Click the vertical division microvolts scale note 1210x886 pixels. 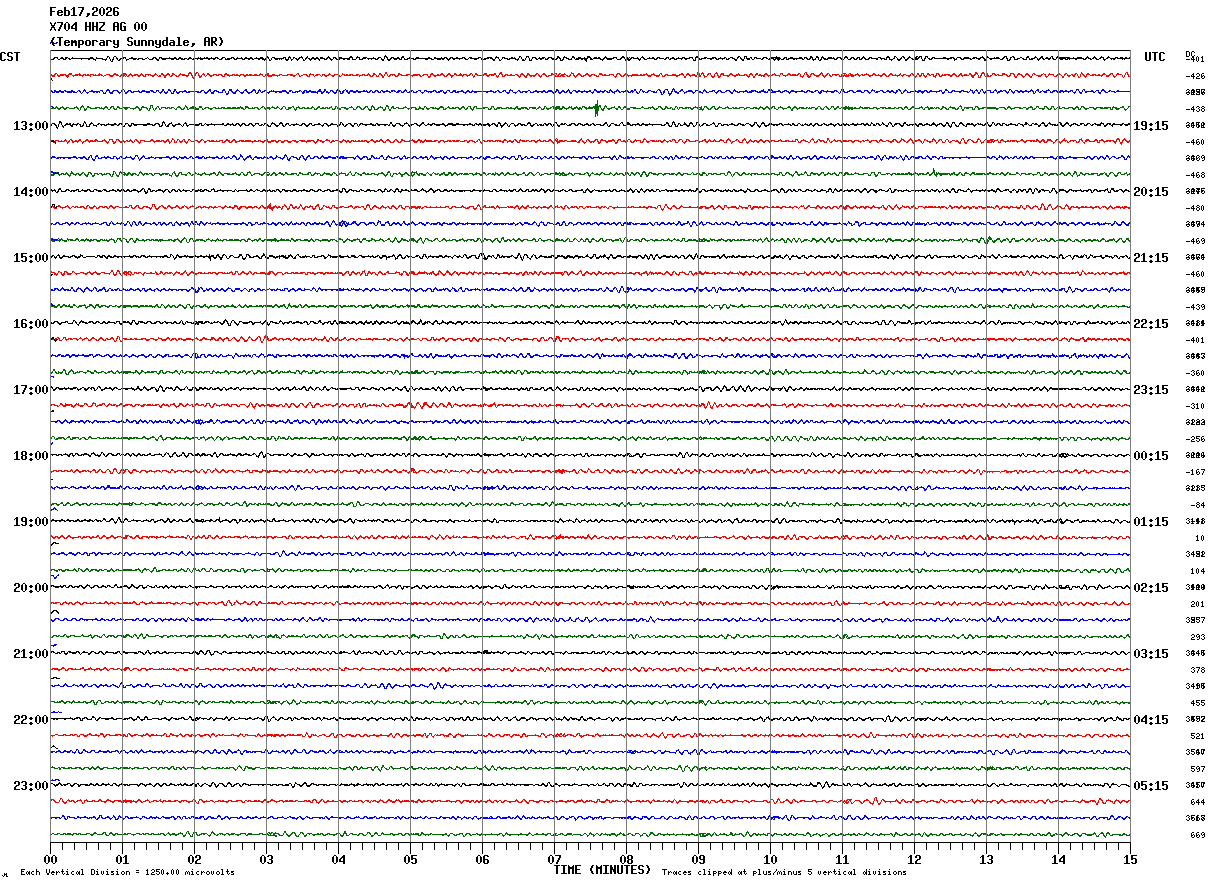tap(127, 873)
